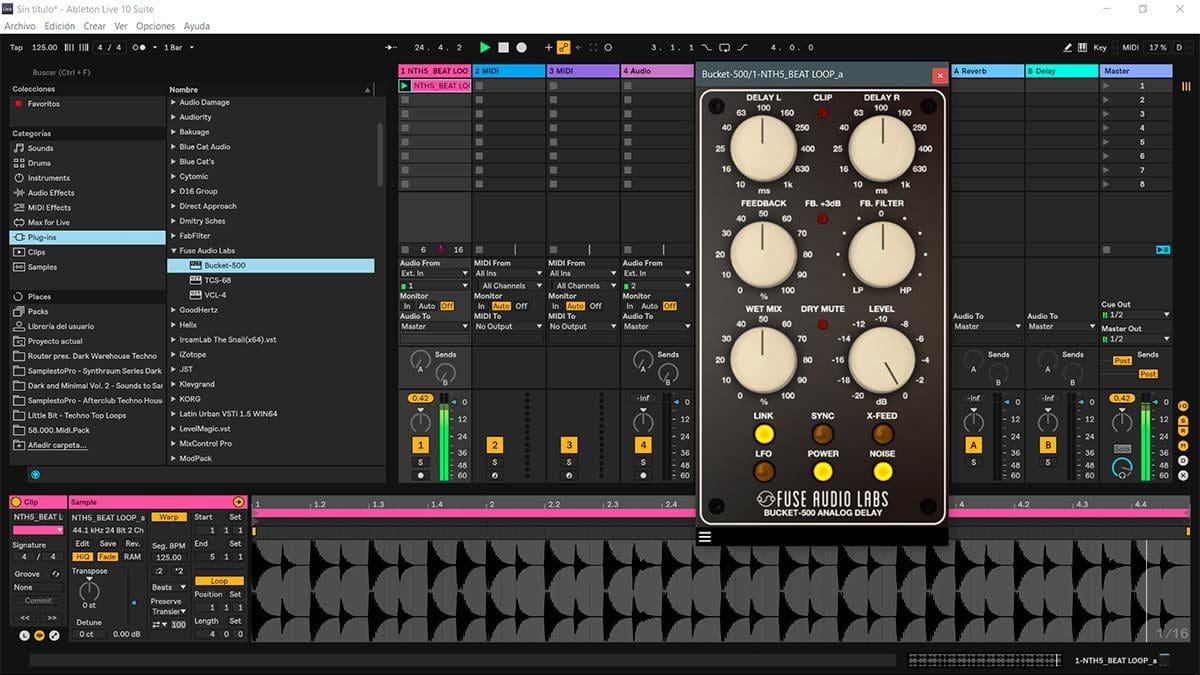Toggle the SYNC button on Bucket-500
This screenshot has height=675, width=1200.
tap(823, 434)
